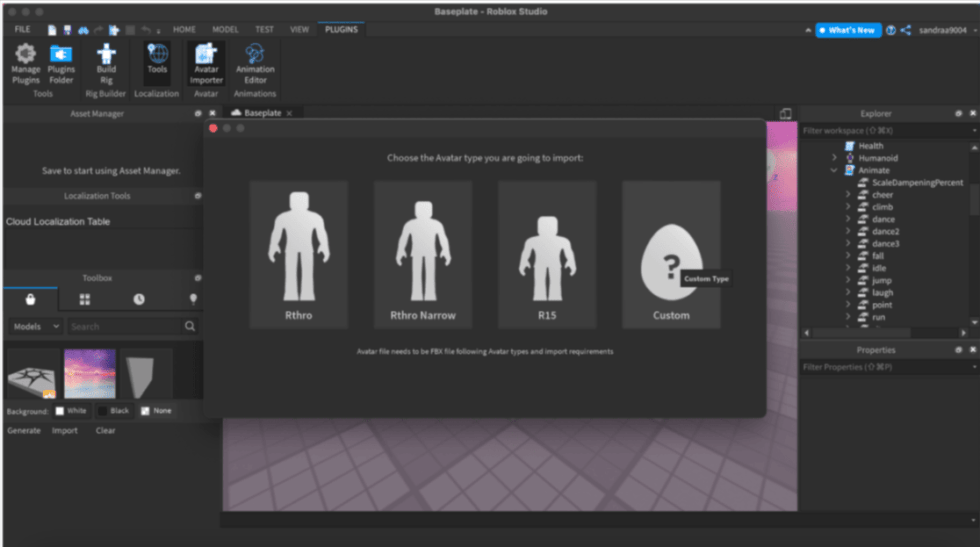Screen dimensions: 980x547
Task: Click the Toolbox Search field
Action: pyautogui.click(x=124, y=326)
